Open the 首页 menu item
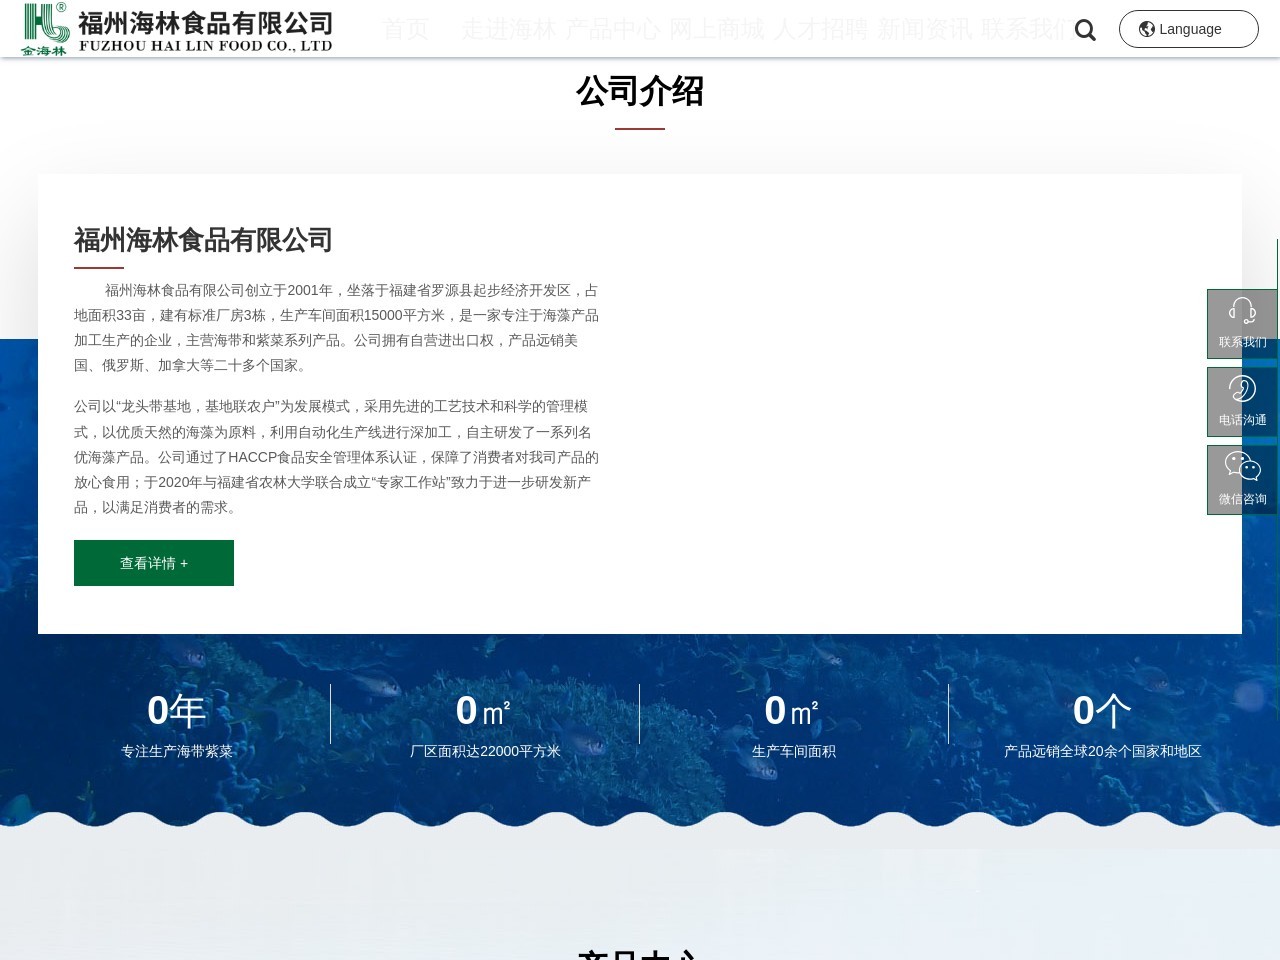This screenshot has width=1280, height=960. (406, 29)
